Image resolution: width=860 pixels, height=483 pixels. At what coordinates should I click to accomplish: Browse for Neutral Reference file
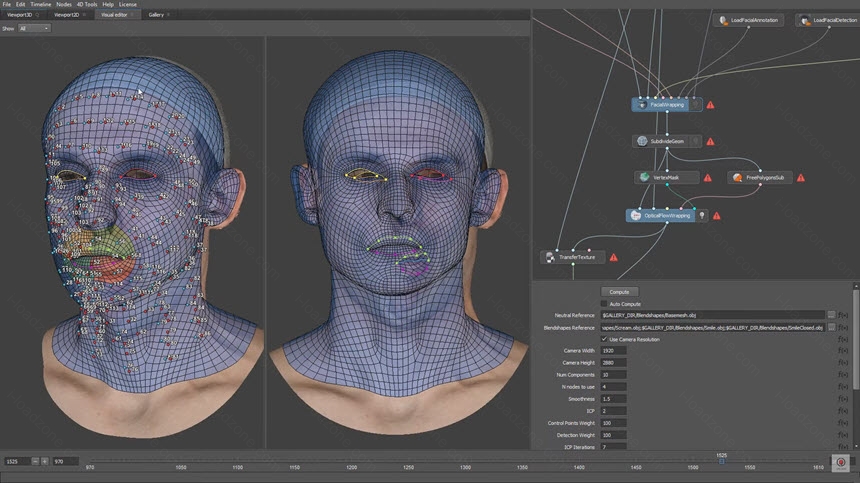831,315
